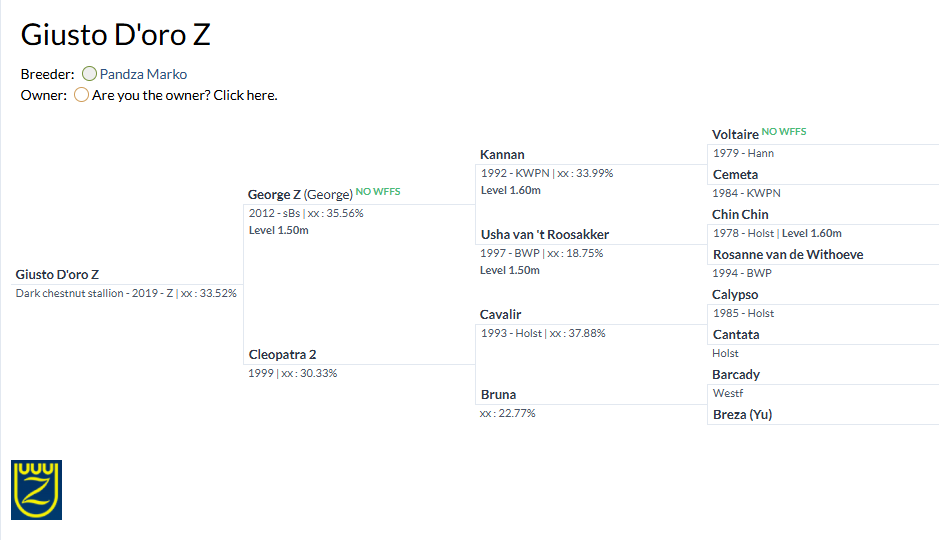
Task: Select Bruna in the pedigree tree
Action: 498,394
